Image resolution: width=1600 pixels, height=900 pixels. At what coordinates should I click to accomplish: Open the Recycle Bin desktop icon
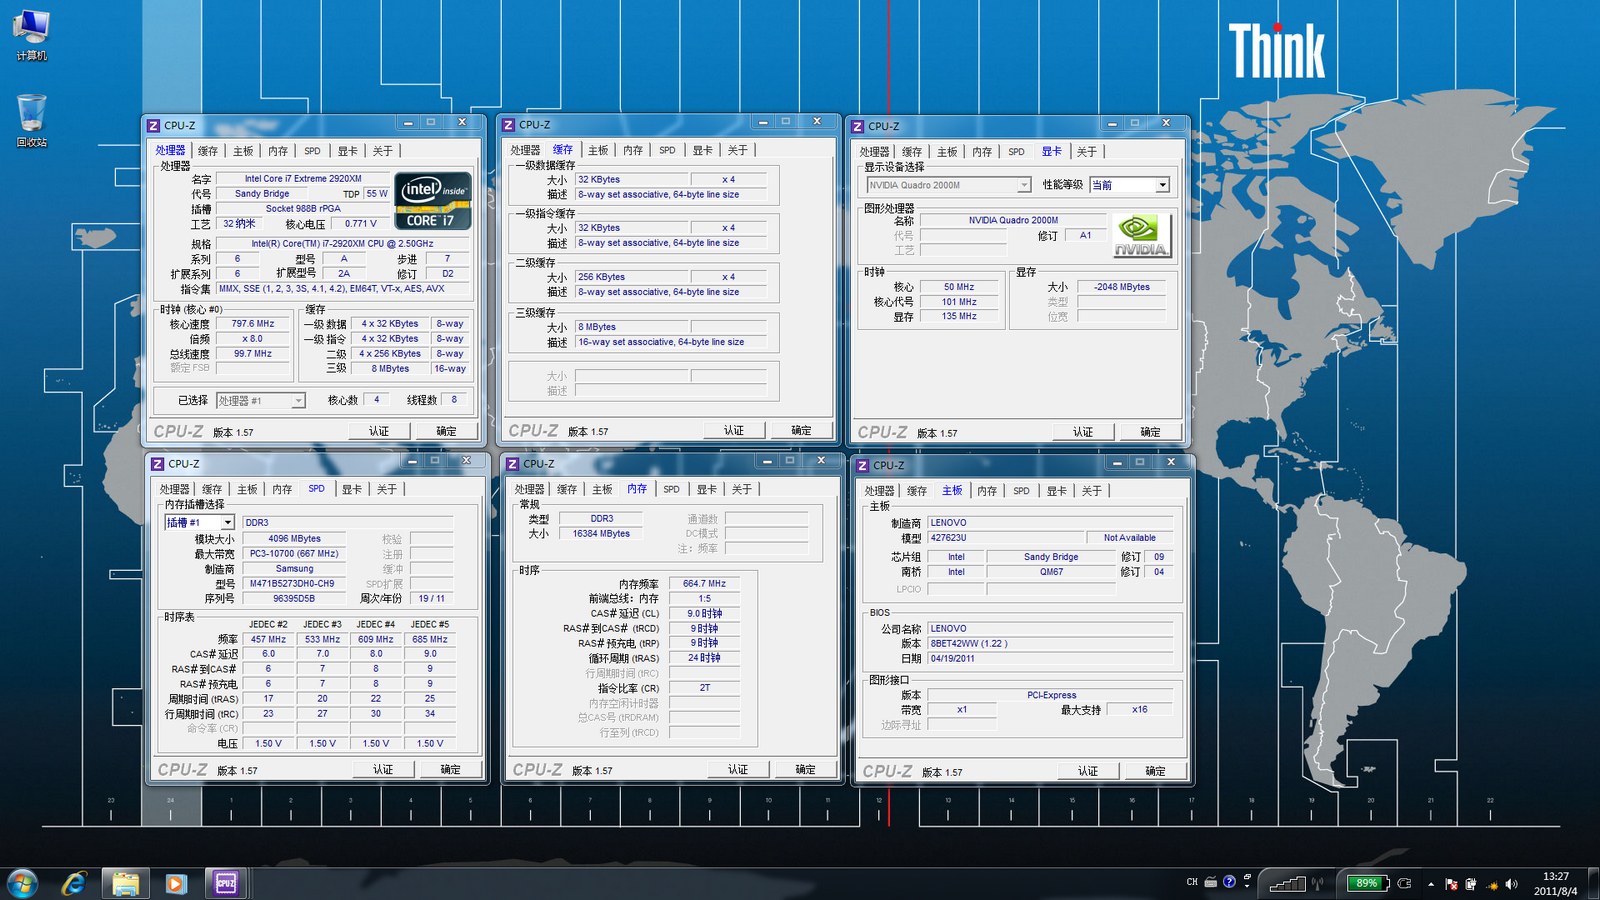(x=31, y=120)
